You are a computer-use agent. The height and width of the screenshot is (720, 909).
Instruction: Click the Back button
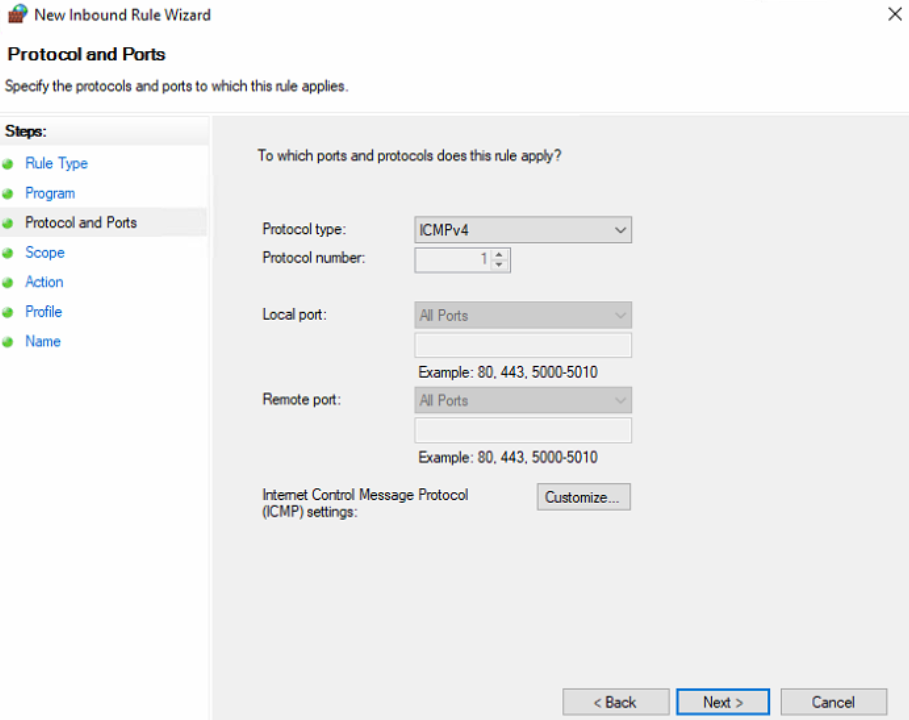pos(616,702)
